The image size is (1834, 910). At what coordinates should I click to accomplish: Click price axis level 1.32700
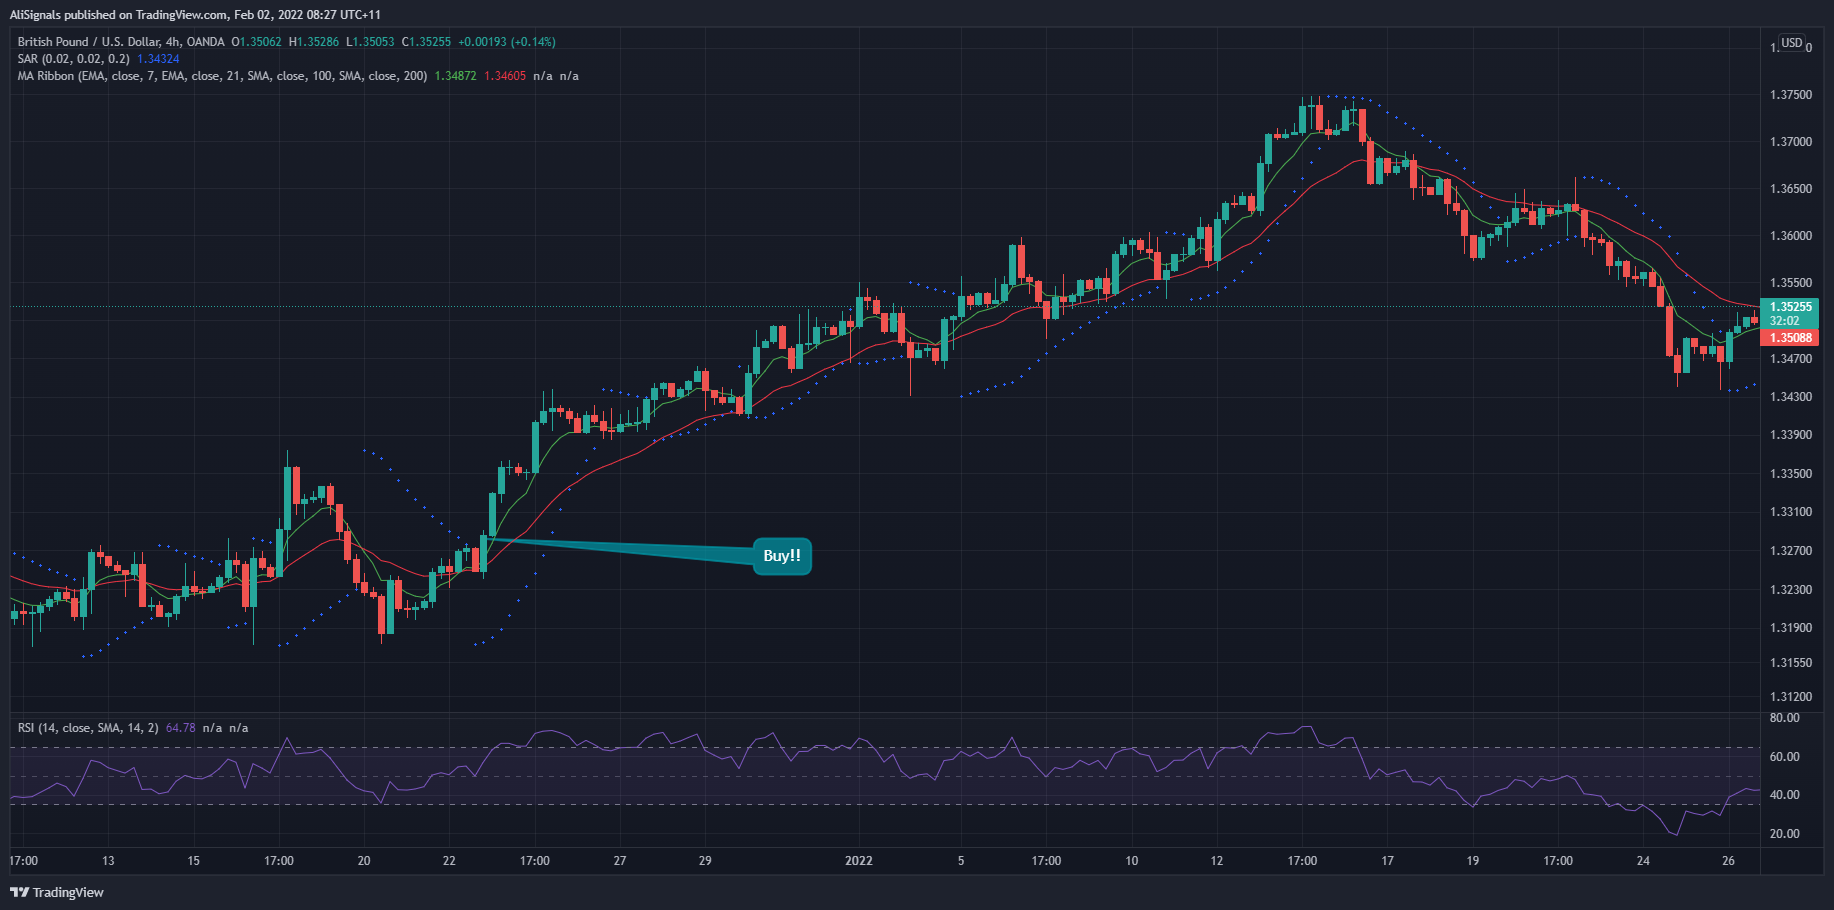point(1790,551)
